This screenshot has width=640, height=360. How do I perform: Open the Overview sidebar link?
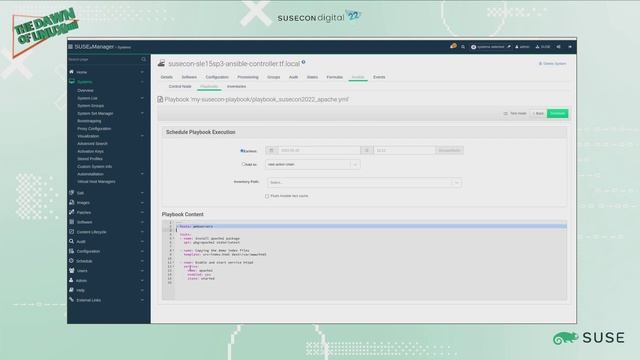click(x=85, y=91)
